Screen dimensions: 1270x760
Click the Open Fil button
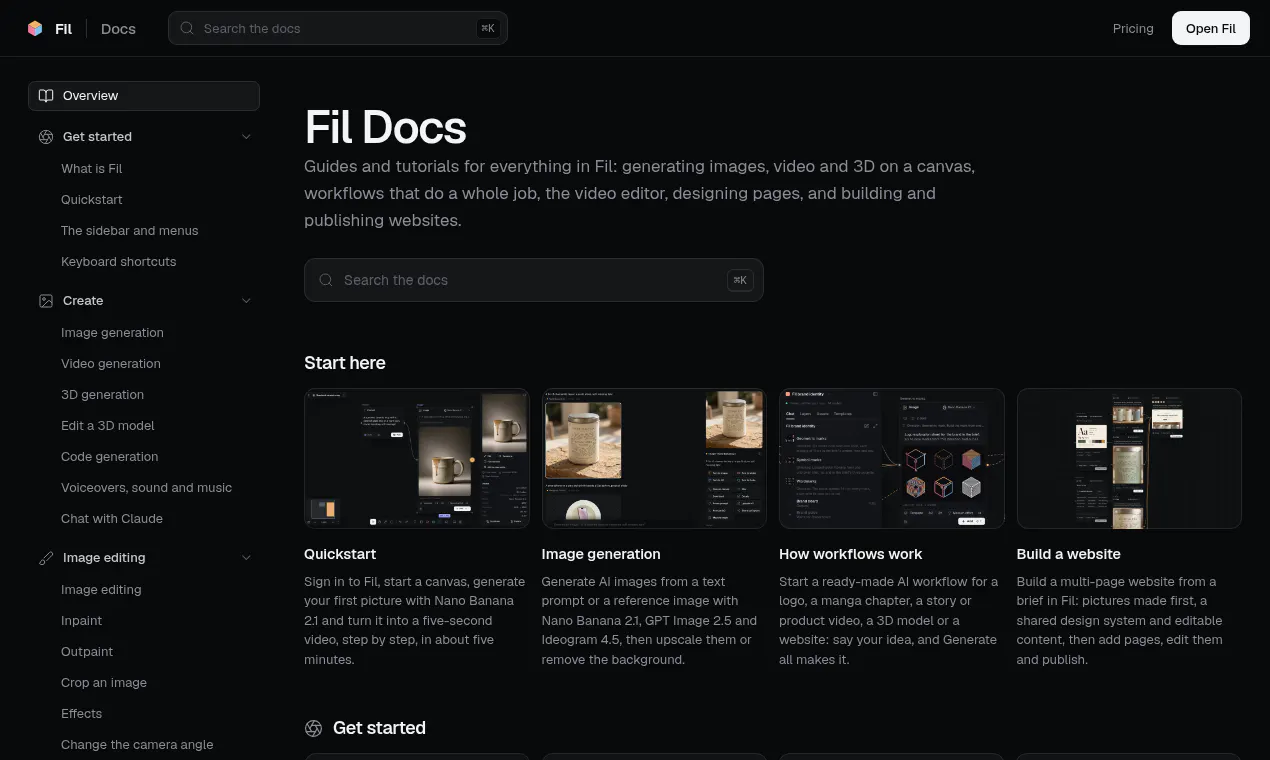coord(1211,29)
